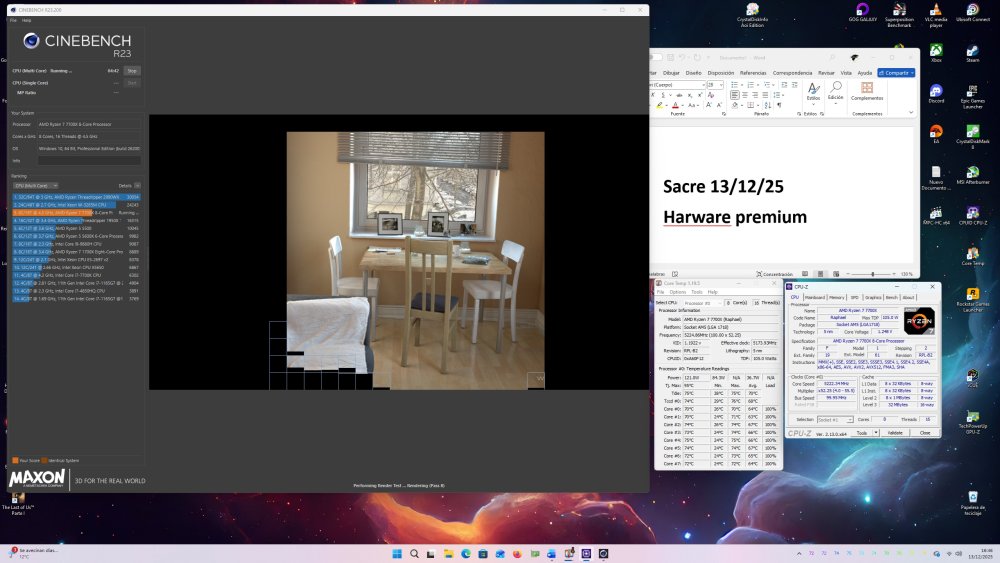The height and width of the screenshot is (563, 1000).
Task: Select the Intel Xeon W-3265M ranking row
Action: 76,205
